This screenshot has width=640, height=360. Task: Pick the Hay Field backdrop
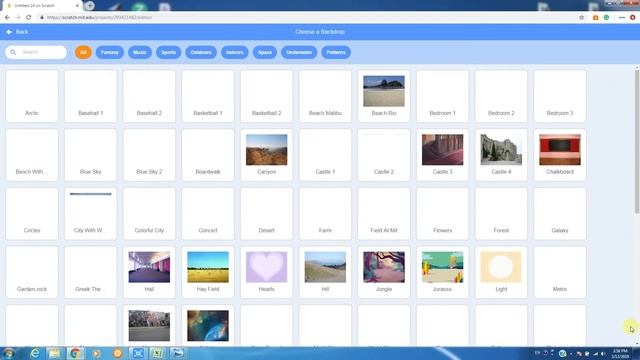coord(208,272)
